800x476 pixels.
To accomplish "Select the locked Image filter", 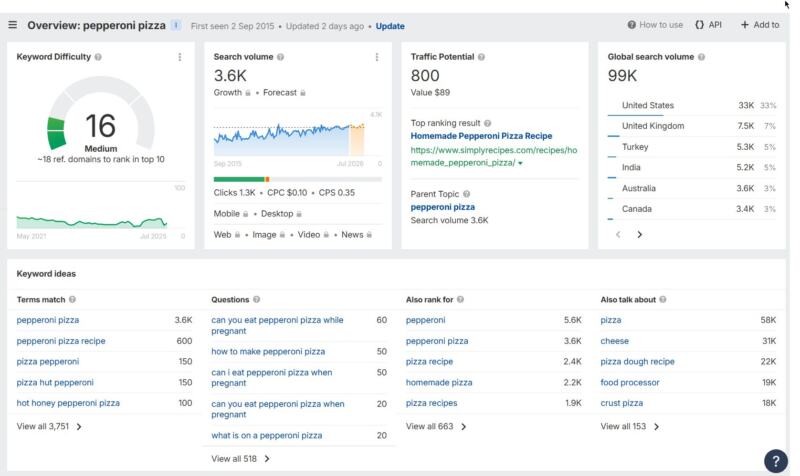I will click(x=268, y=235).
